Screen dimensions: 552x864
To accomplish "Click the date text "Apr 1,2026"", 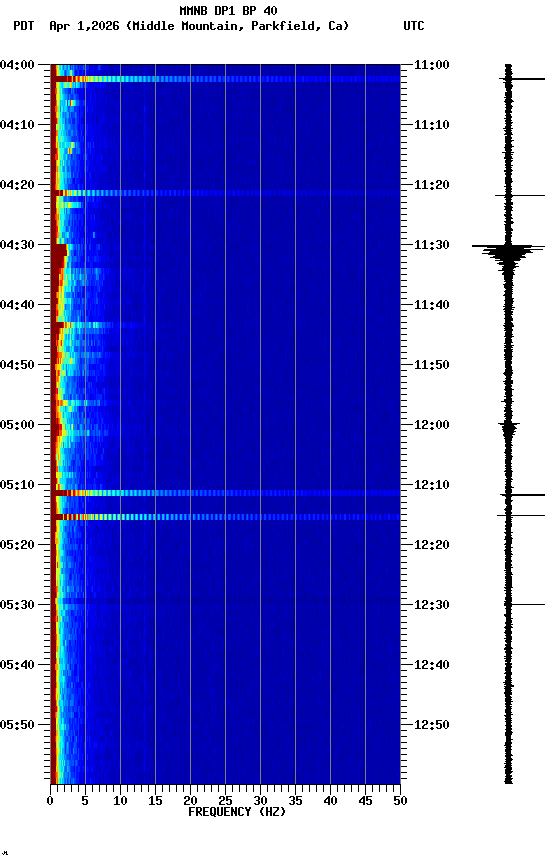I will coord(84,26).
